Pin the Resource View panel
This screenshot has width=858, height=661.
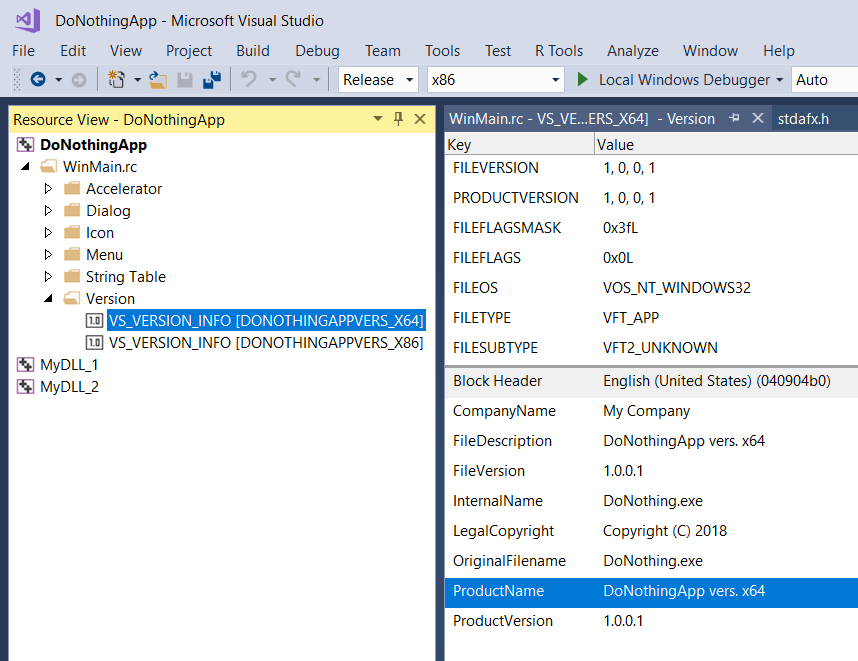click(x=398, y=119)
